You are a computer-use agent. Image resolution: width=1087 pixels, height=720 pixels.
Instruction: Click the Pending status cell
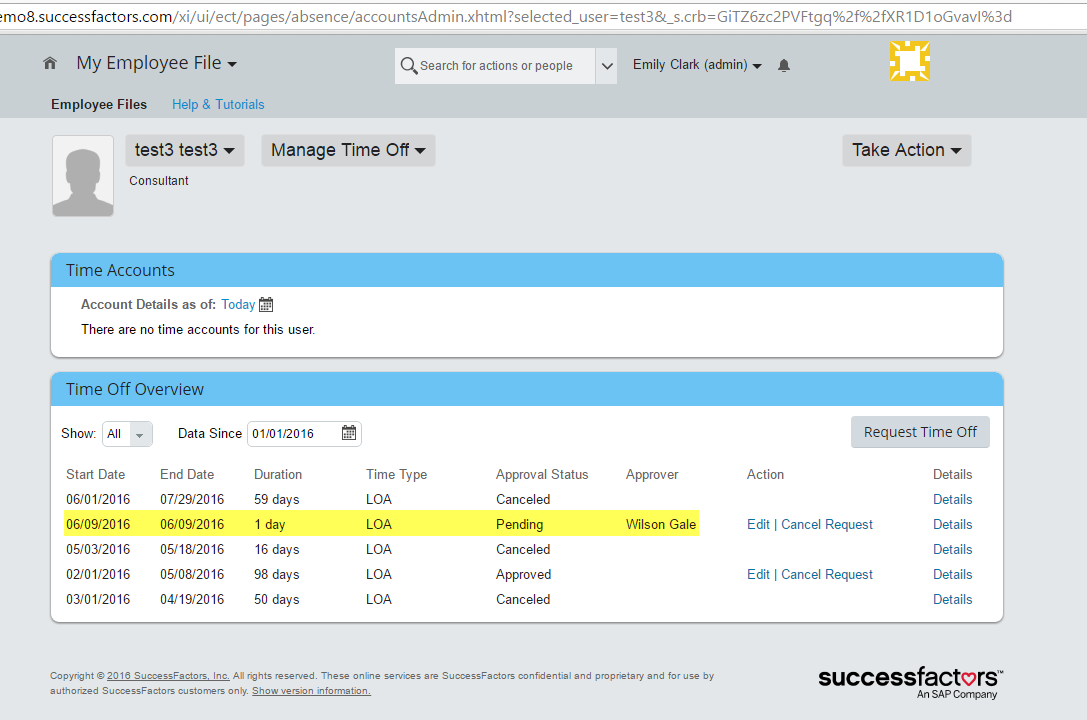(519, 525)
